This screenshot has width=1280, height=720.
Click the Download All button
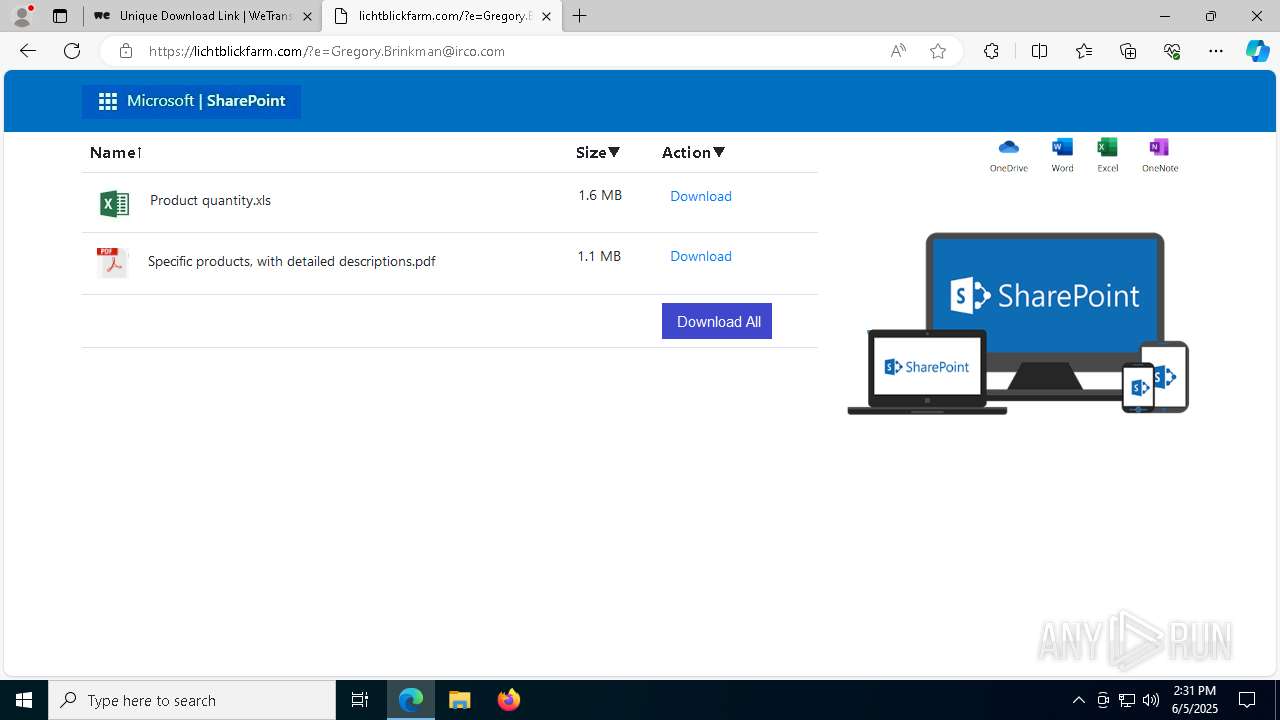717,321
